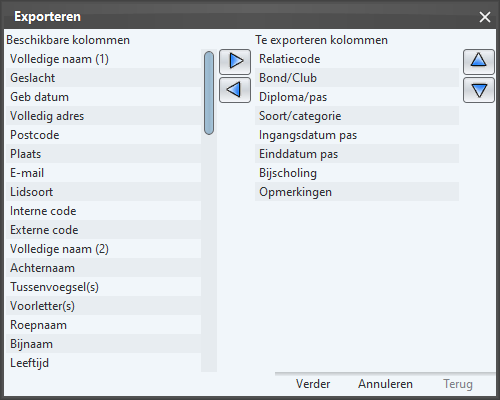Select Bond/Club in export columns
The width and height of the screenshot is (500, 400).
357,78
